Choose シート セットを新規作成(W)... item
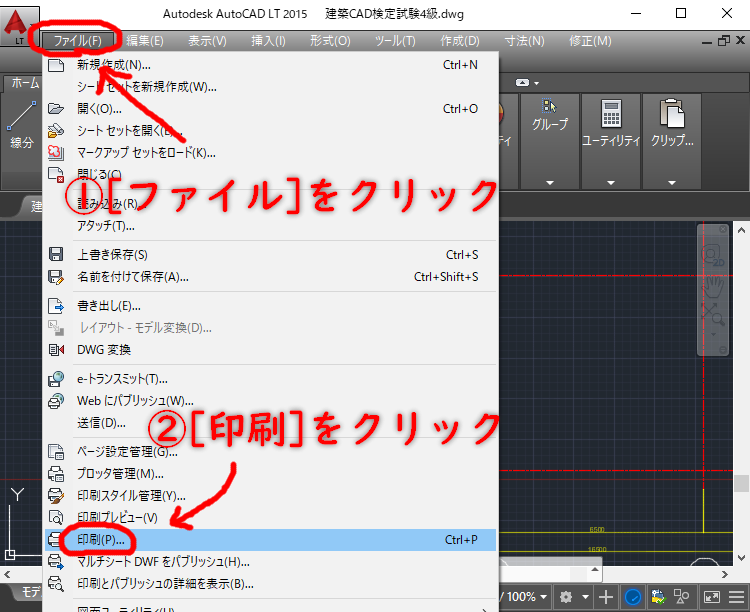750x612 pixels. pyautogui.click(x=270, y=87)
